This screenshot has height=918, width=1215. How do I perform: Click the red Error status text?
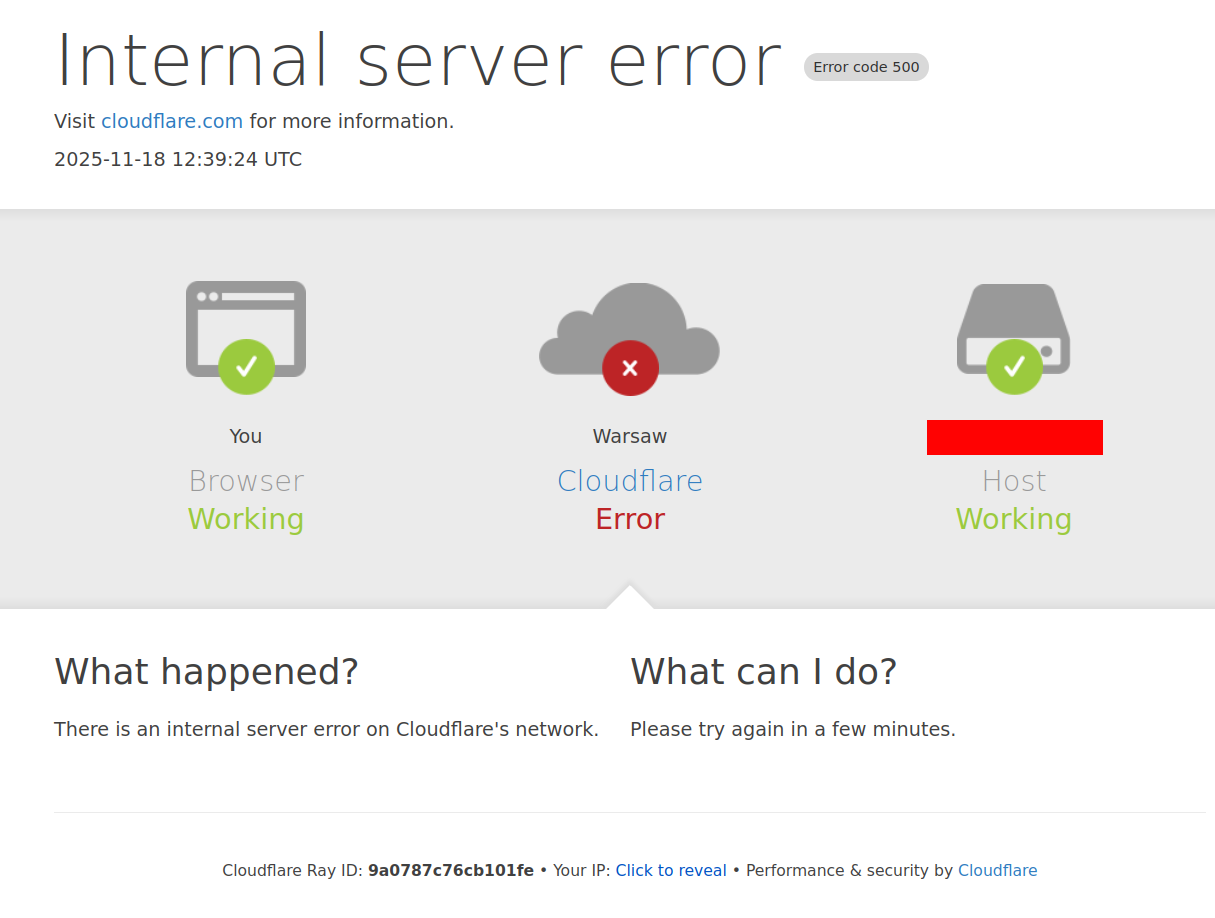tap(630, 519)
